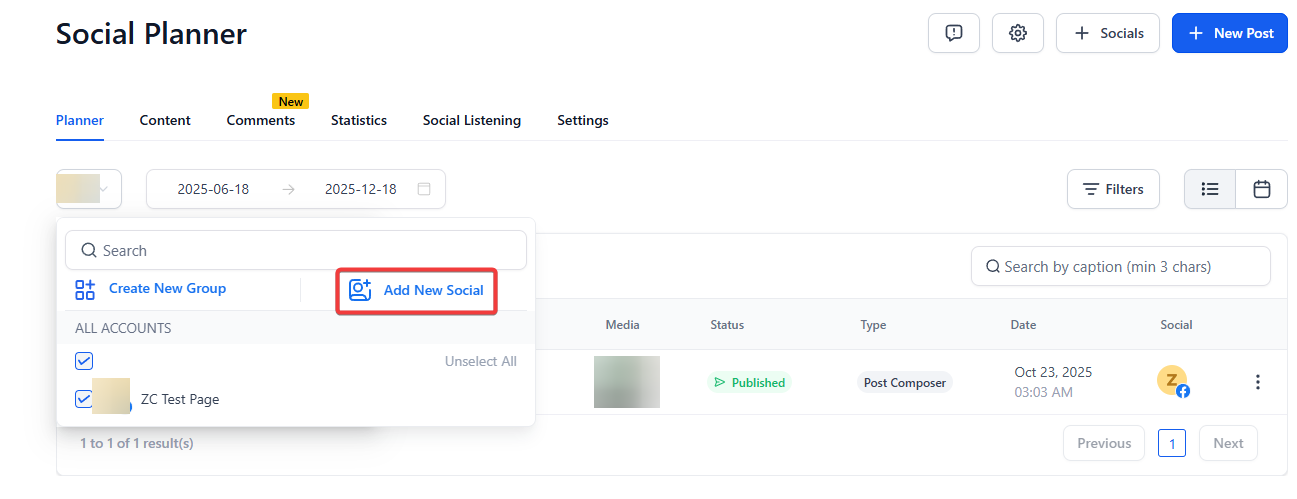The width and height of the screenshot is (1297, 499).
Task: Click the Social column header
Action: pyautogui.click(x=1176, y=325)
